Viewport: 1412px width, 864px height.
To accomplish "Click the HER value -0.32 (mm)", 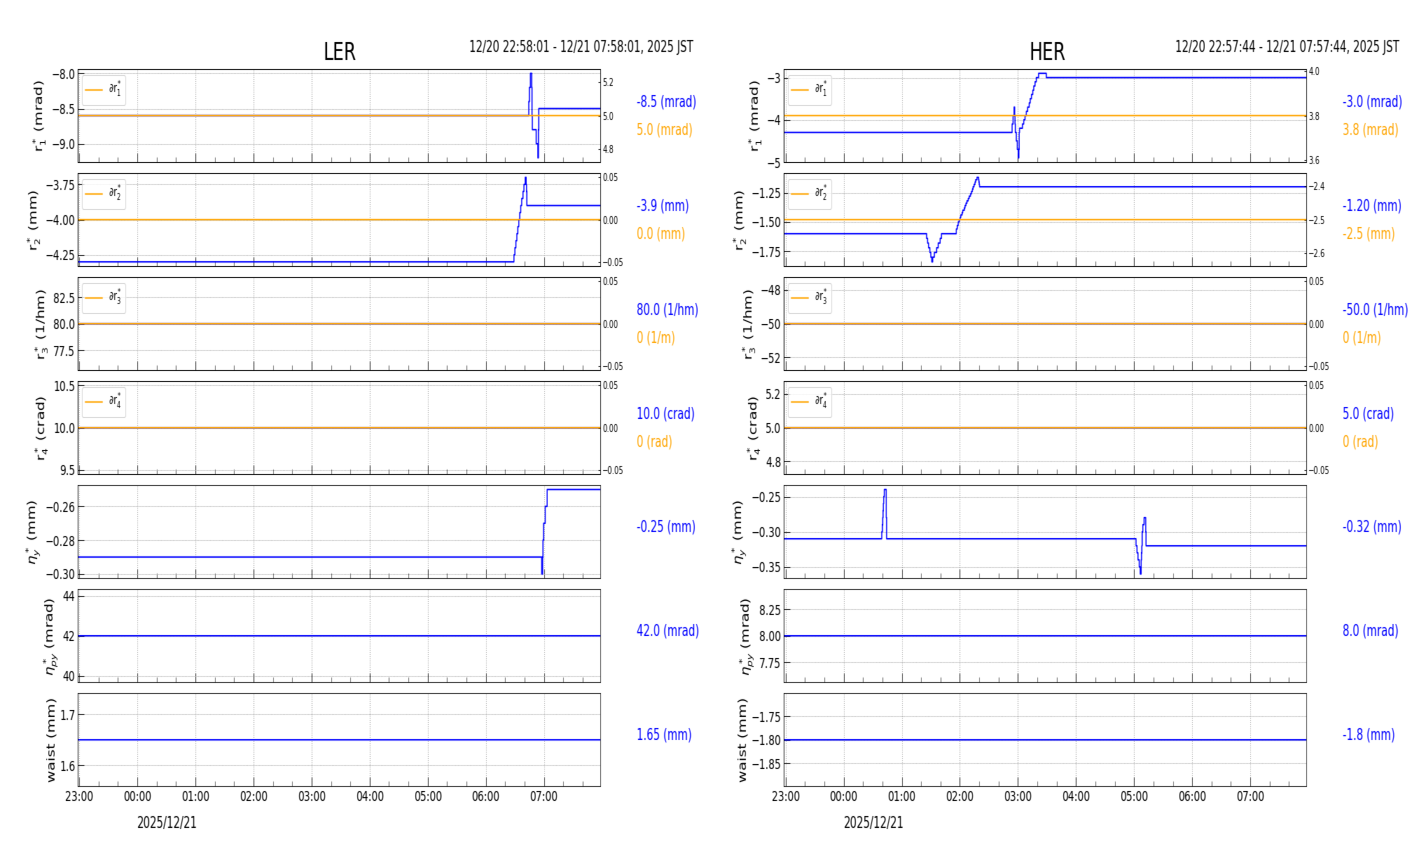I will pyautogui.click(x=1372, y=527).
